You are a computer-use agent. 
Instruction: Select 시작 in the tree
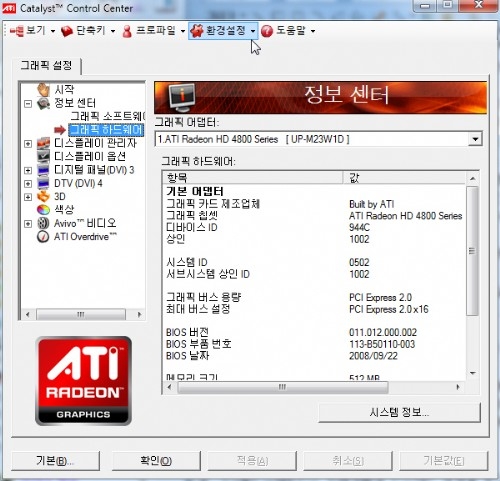pos(64,89)
